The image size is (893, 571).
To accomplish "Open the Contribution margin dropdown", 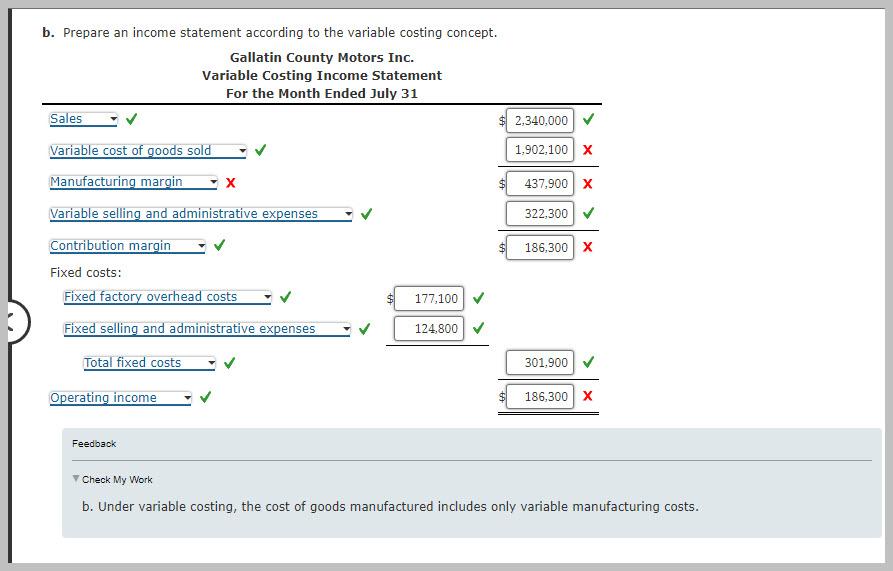I will (127, 246).
